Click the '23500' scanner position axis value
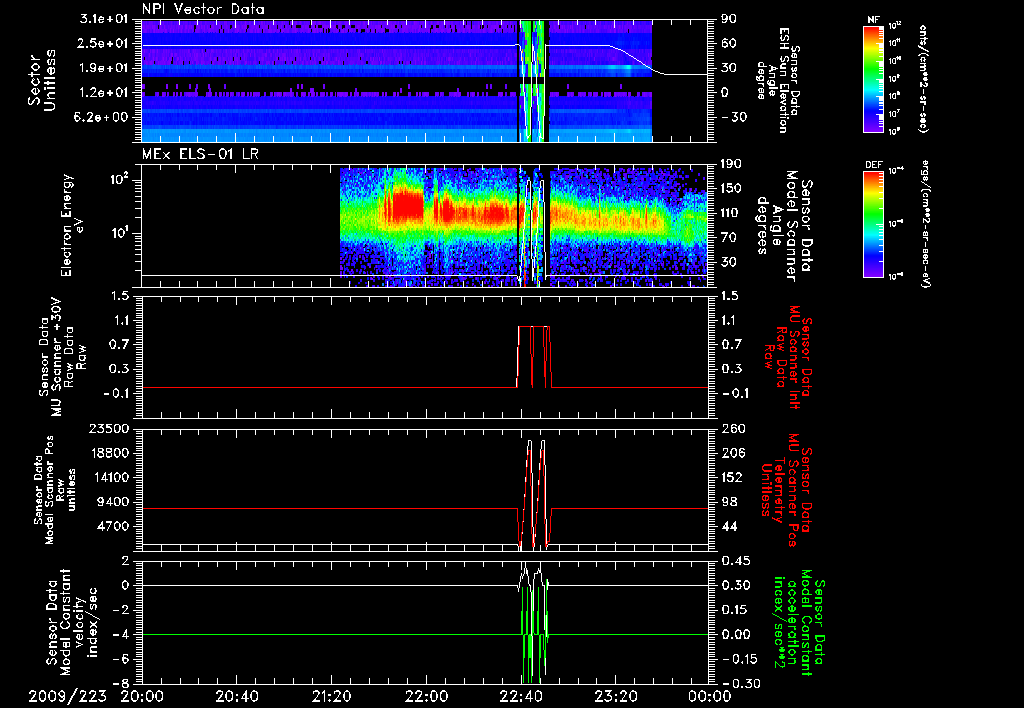 pyautogui.click(x=108, y=429)
